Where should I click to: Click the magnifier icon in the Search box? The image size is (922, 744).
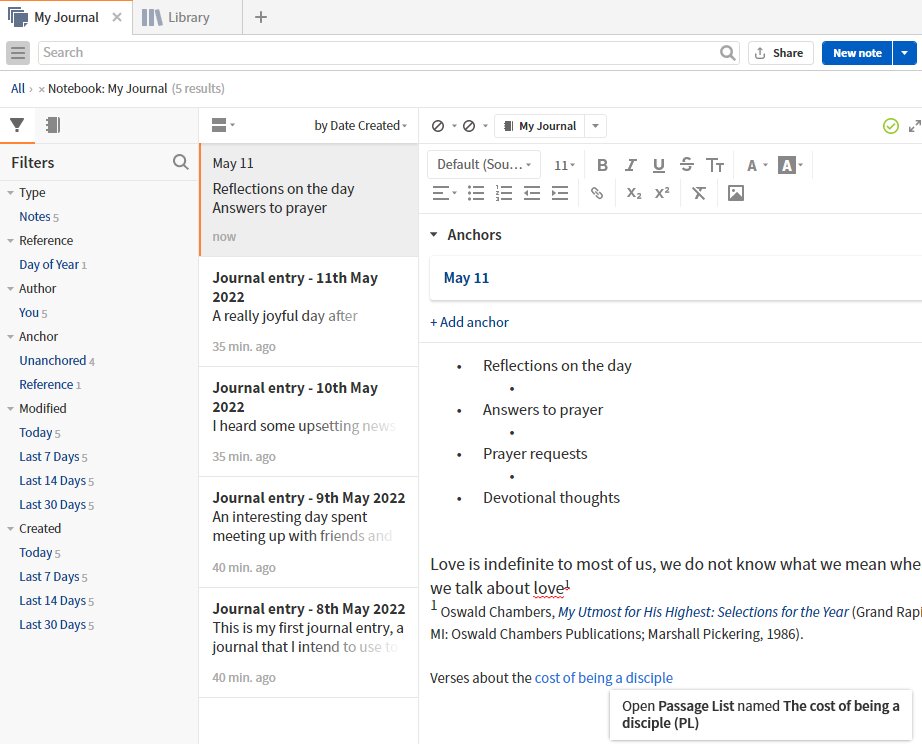click(x=727, y=53)
